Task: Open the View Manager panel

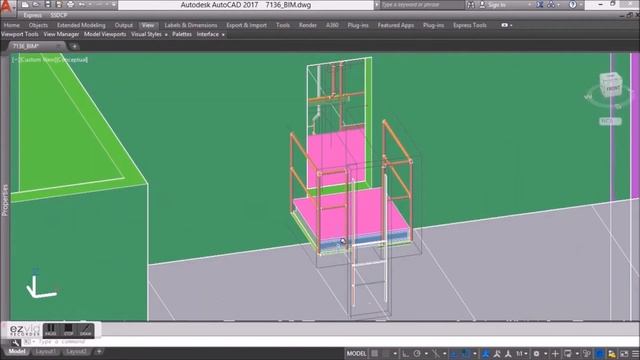Action: click(x=61, y=34)
